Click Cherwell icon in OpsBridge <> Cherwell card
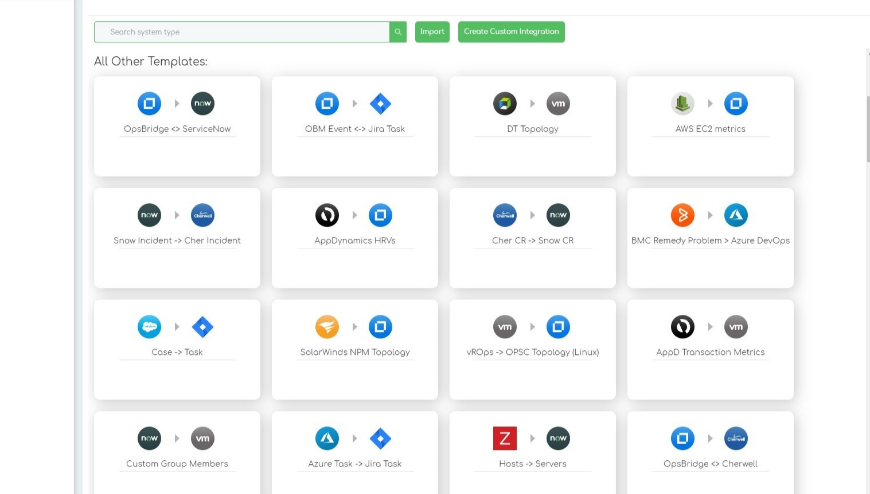The image size is (870, 494). (736, 438)
